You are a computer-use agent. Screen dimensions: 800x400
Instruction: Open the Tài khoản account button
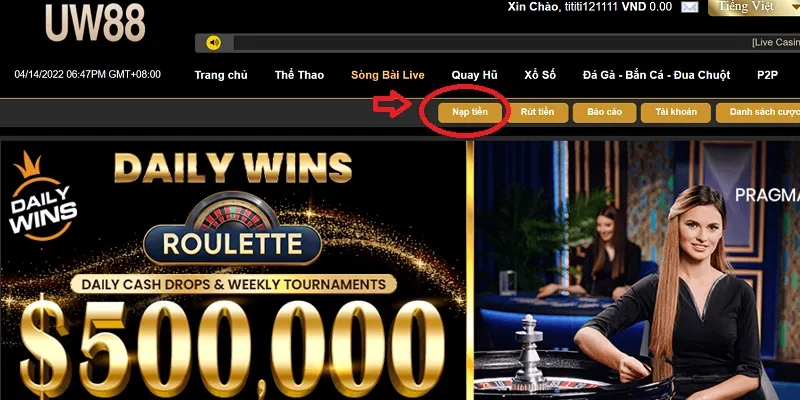(676, 113)
